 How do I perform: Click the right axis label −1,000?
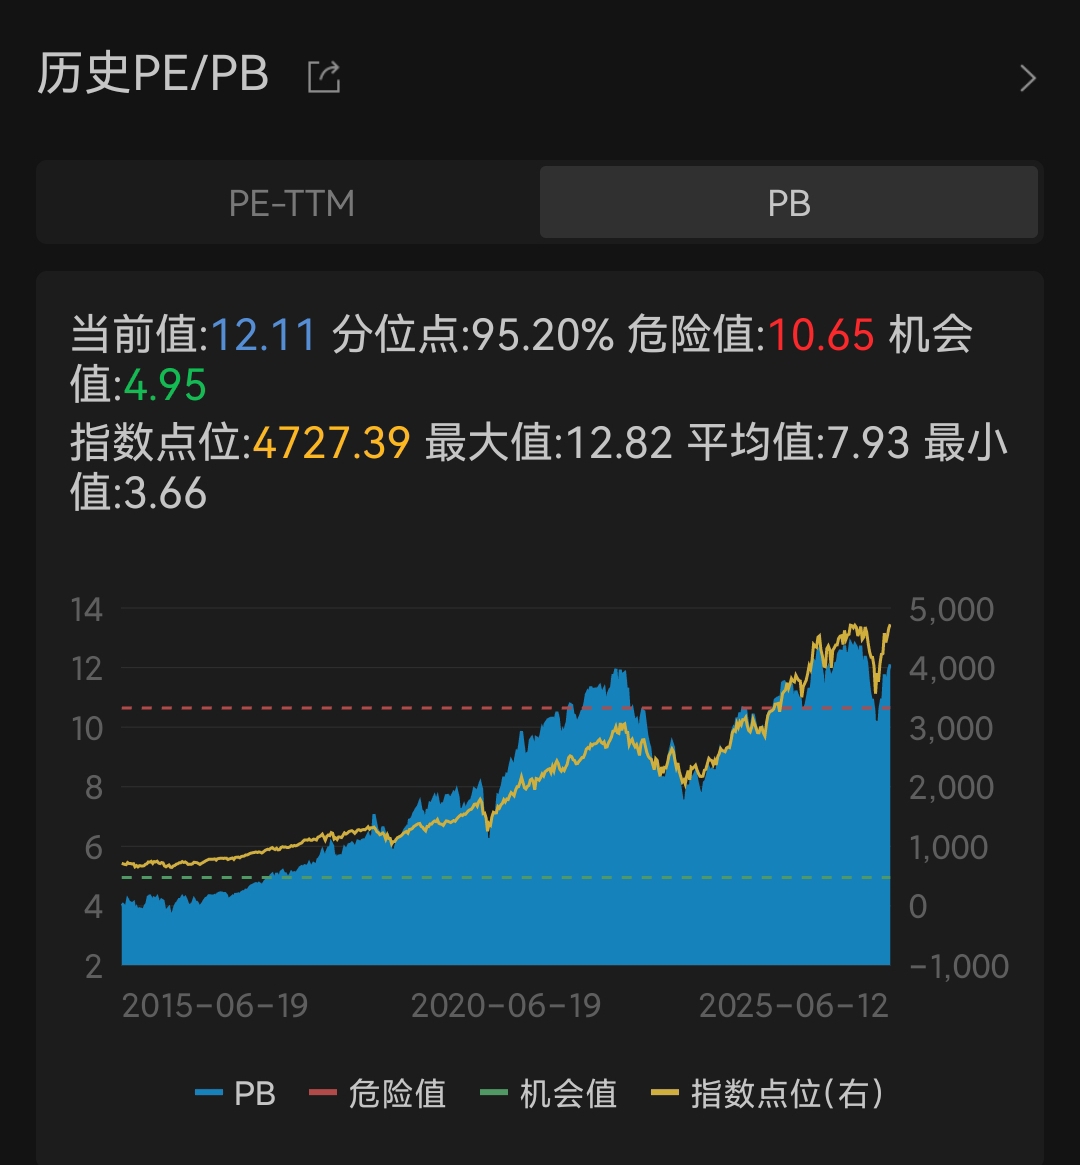point(959,967)
